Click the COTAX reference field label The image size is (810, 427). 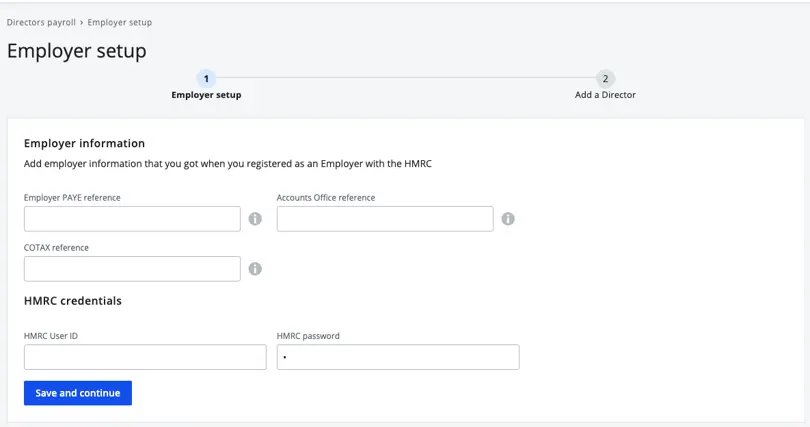[56, 248]
